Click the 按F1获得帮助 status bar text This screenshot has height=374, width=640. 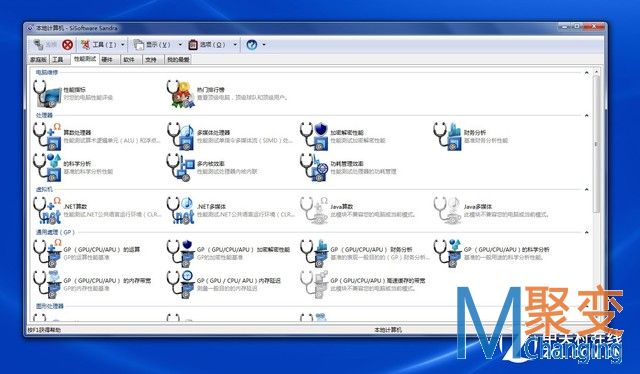[44, 329]
